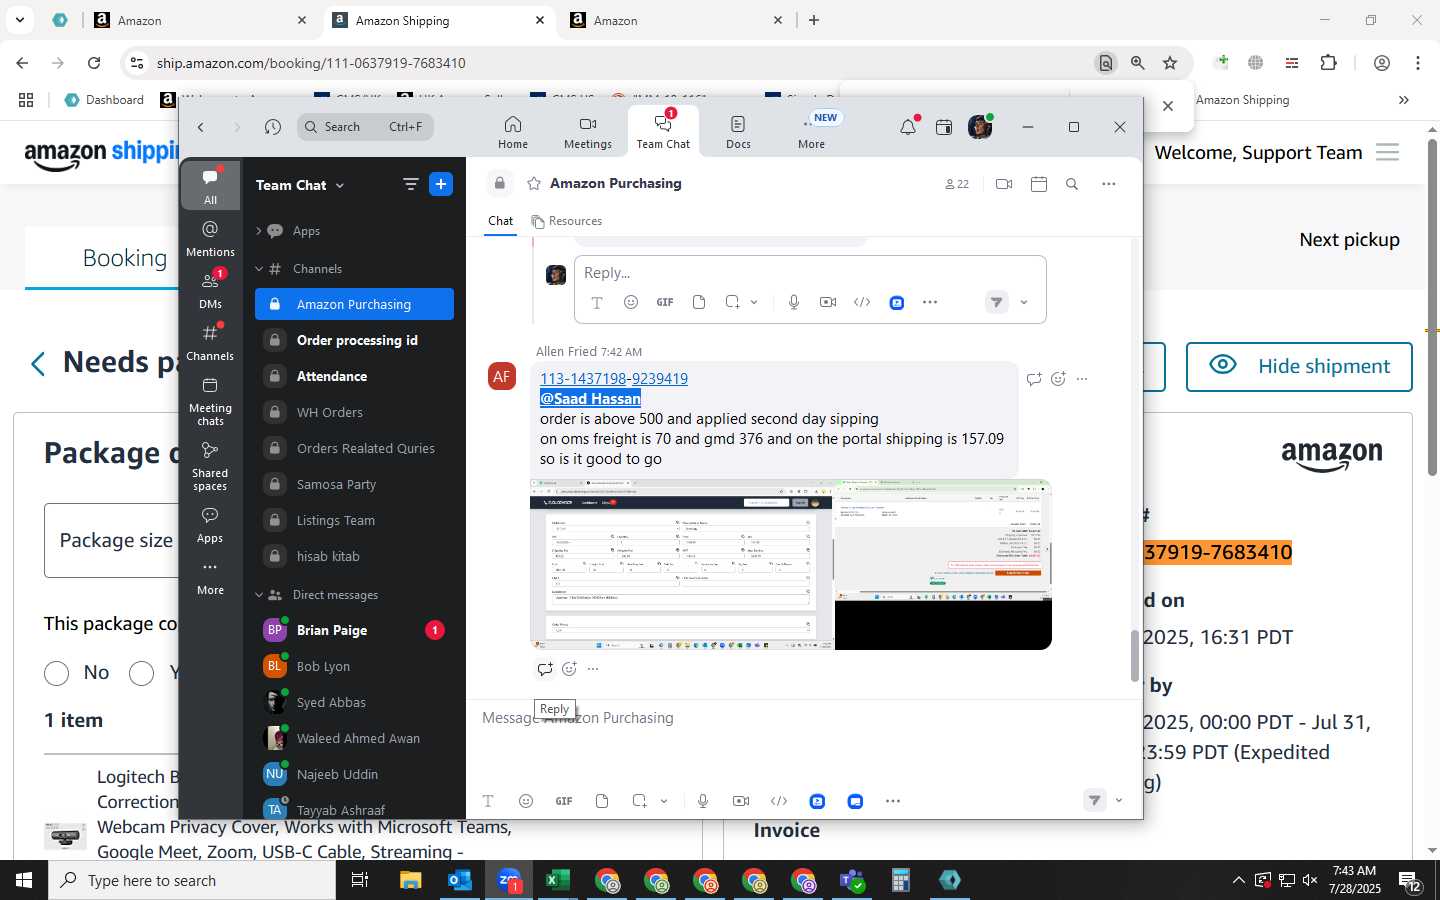Click the Zoom Search box
1440x900 pixels.
[365, 127]
